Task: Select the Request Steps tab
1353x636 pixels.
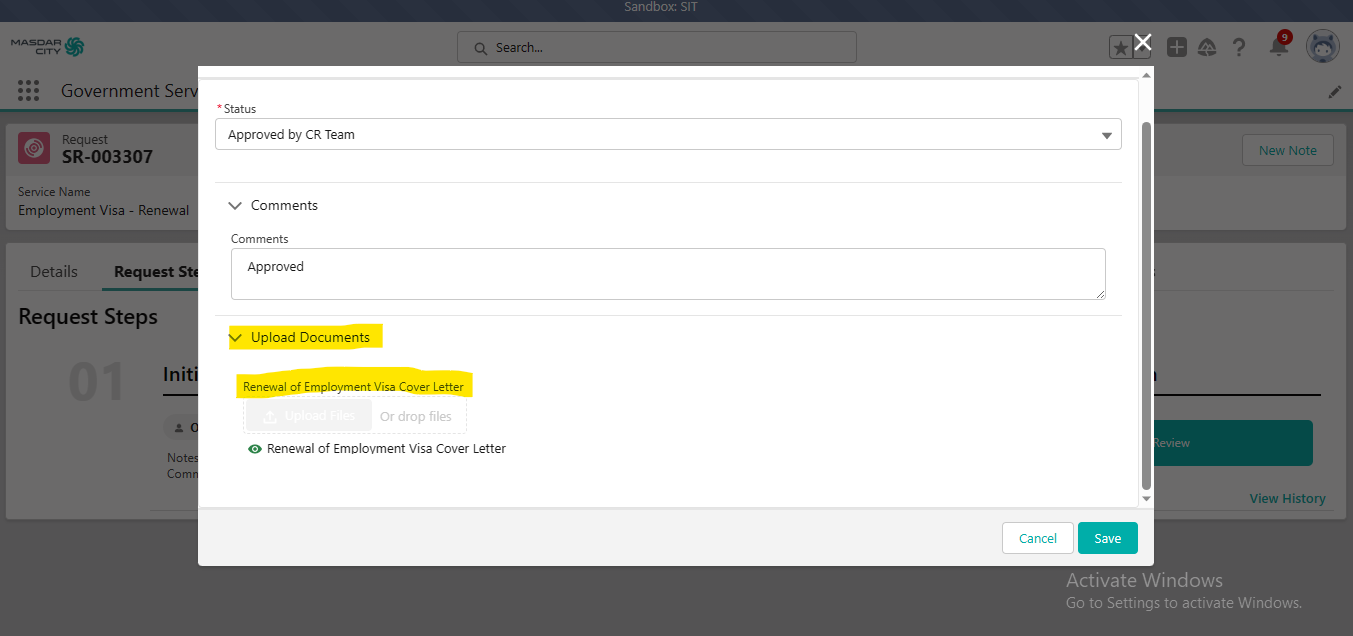Action: pyautogui.click(x=158, y=272)
